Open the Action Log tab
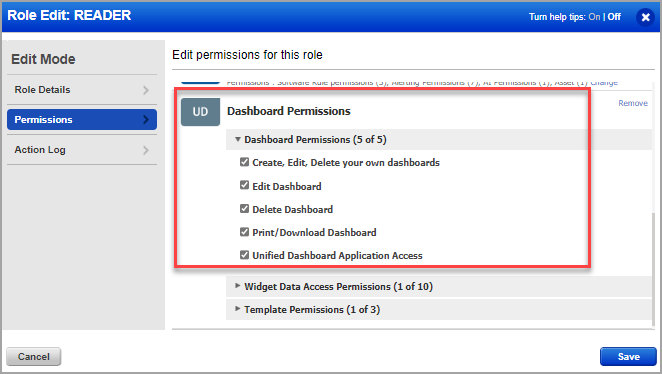 point(82,150)
